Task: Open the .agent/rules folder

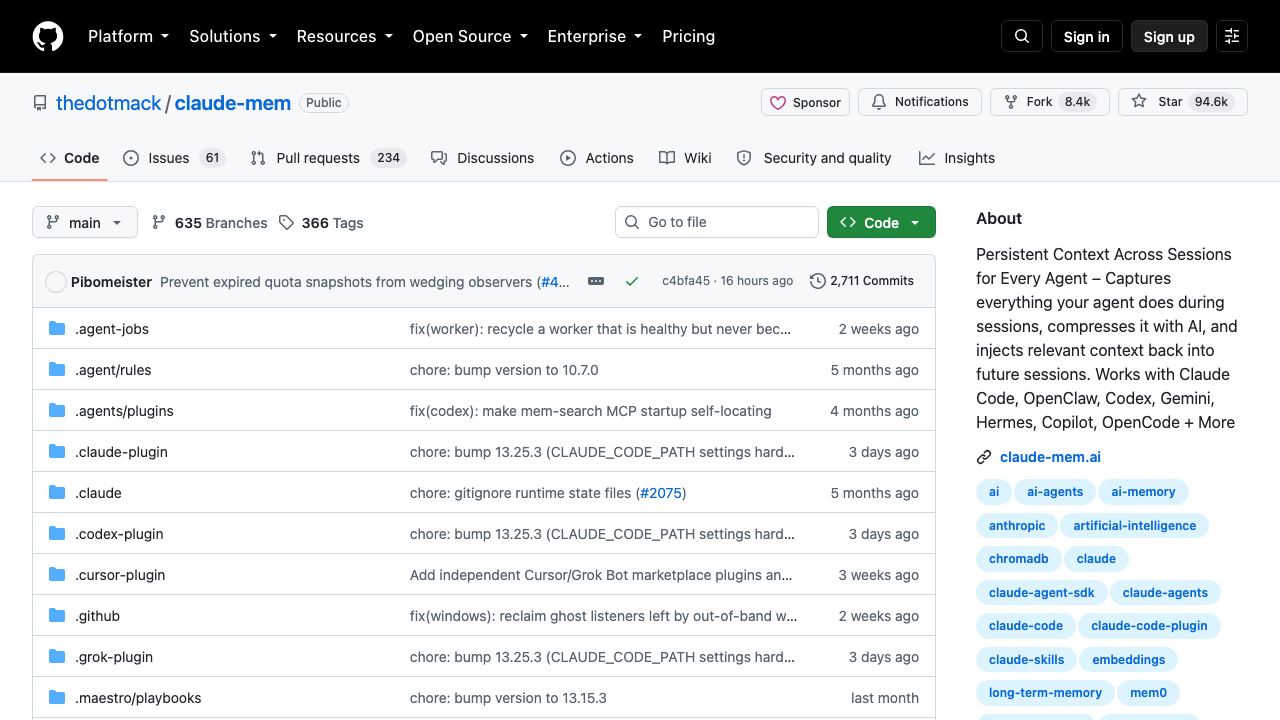Action: pos(113,370)
